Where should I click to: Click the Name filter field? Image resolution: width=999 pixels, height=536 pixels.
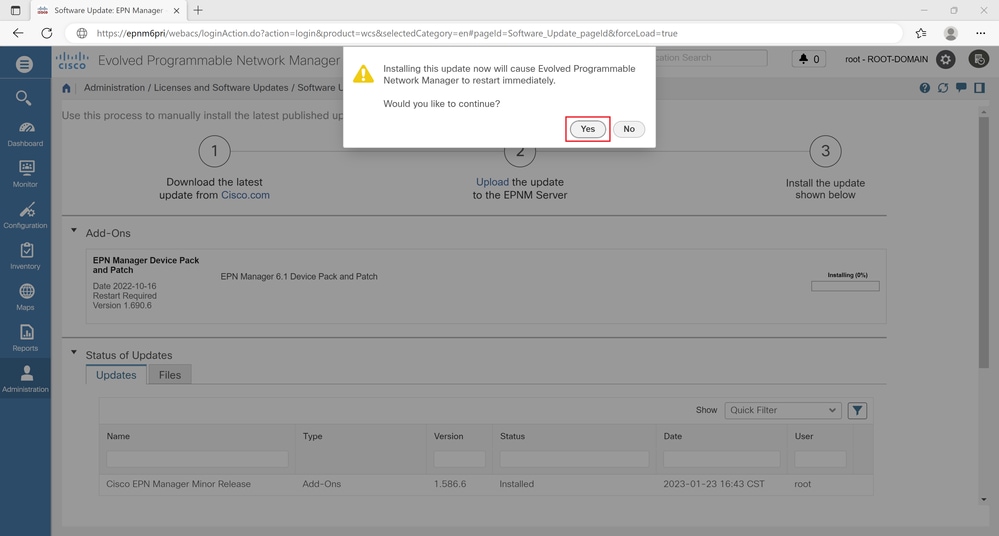198,459
